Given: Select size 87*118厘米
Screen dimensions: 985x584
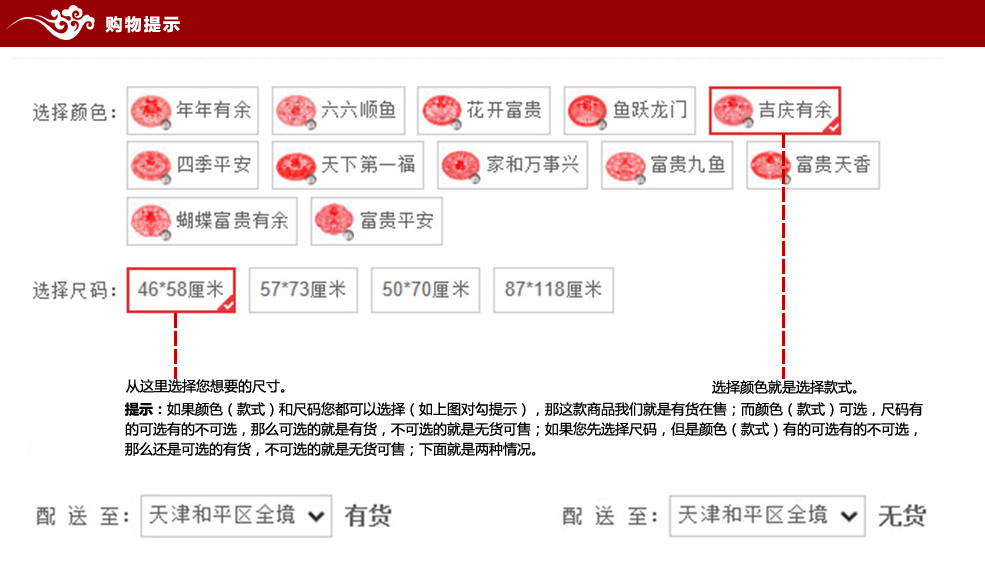Looking at the screenshot, I should click(x=553, y=290).
